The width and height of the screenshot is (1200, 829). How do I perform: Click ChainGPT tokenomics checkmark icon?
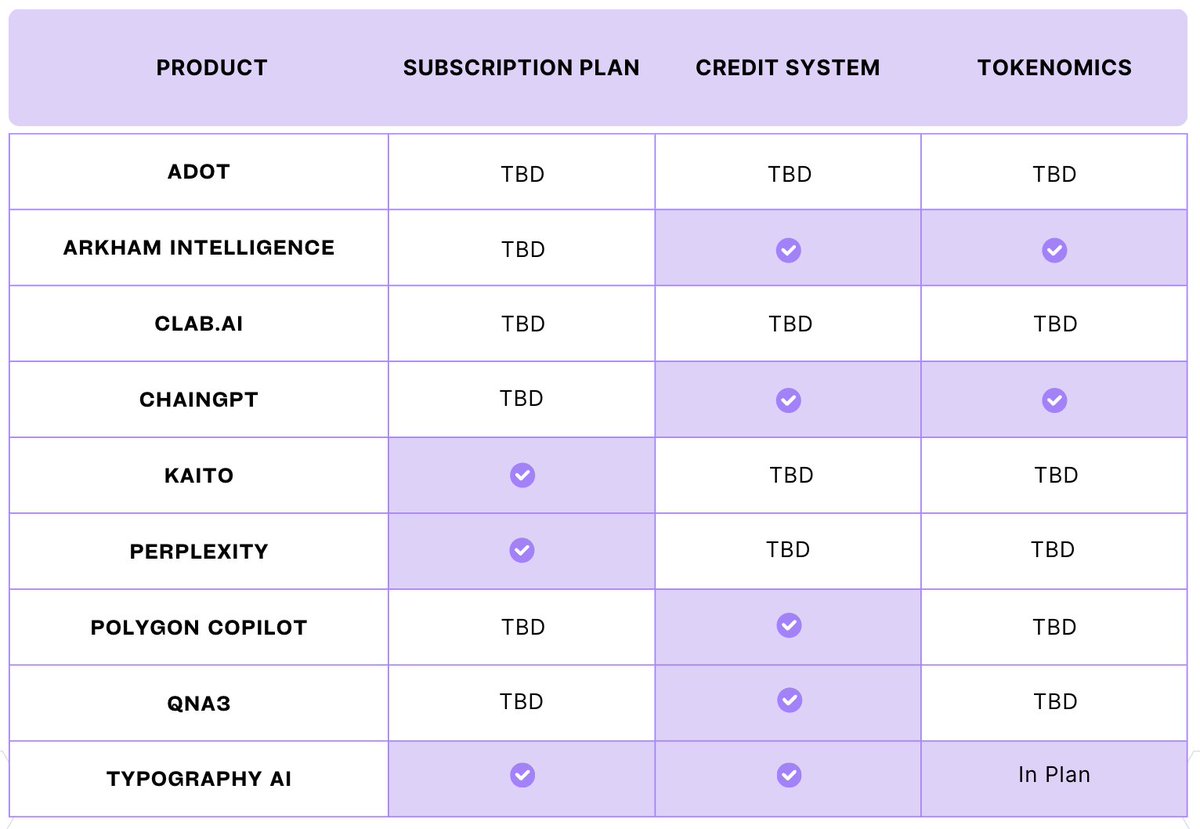point(1054,400)
